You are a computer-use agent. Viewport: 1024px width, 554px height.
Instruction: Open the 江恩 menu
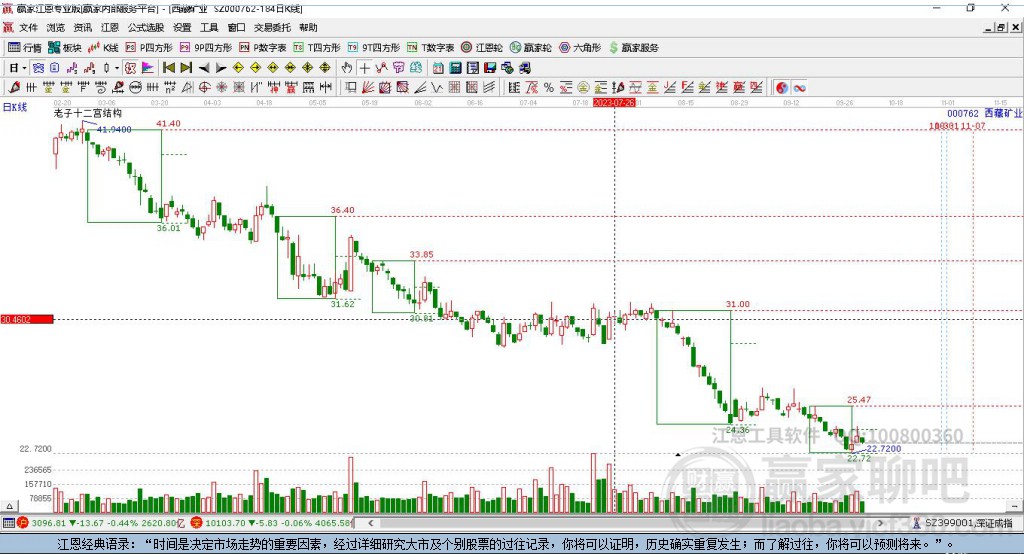point(110,27)
